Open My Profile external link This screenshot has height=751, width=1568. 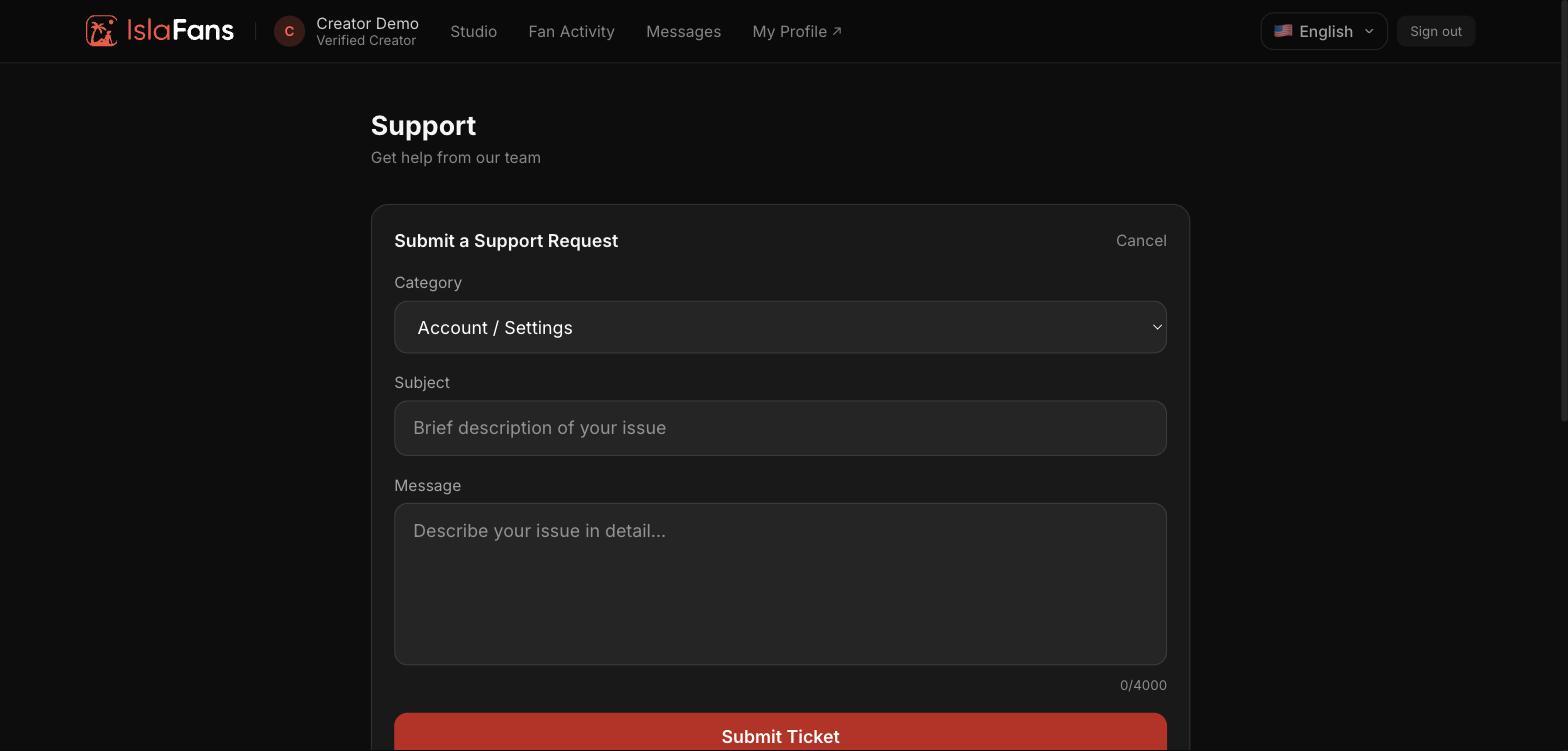[x=797, y=31]
